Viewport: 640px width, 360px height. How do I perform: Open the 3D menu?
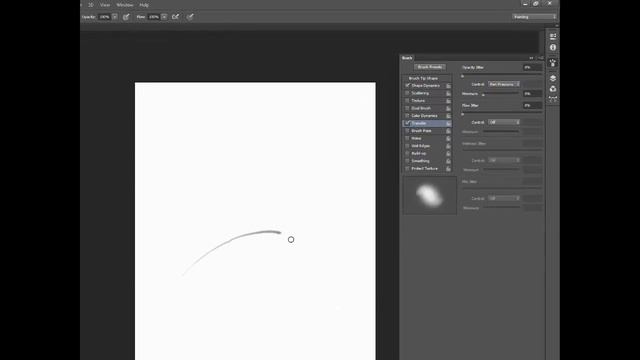pos(91,5)
